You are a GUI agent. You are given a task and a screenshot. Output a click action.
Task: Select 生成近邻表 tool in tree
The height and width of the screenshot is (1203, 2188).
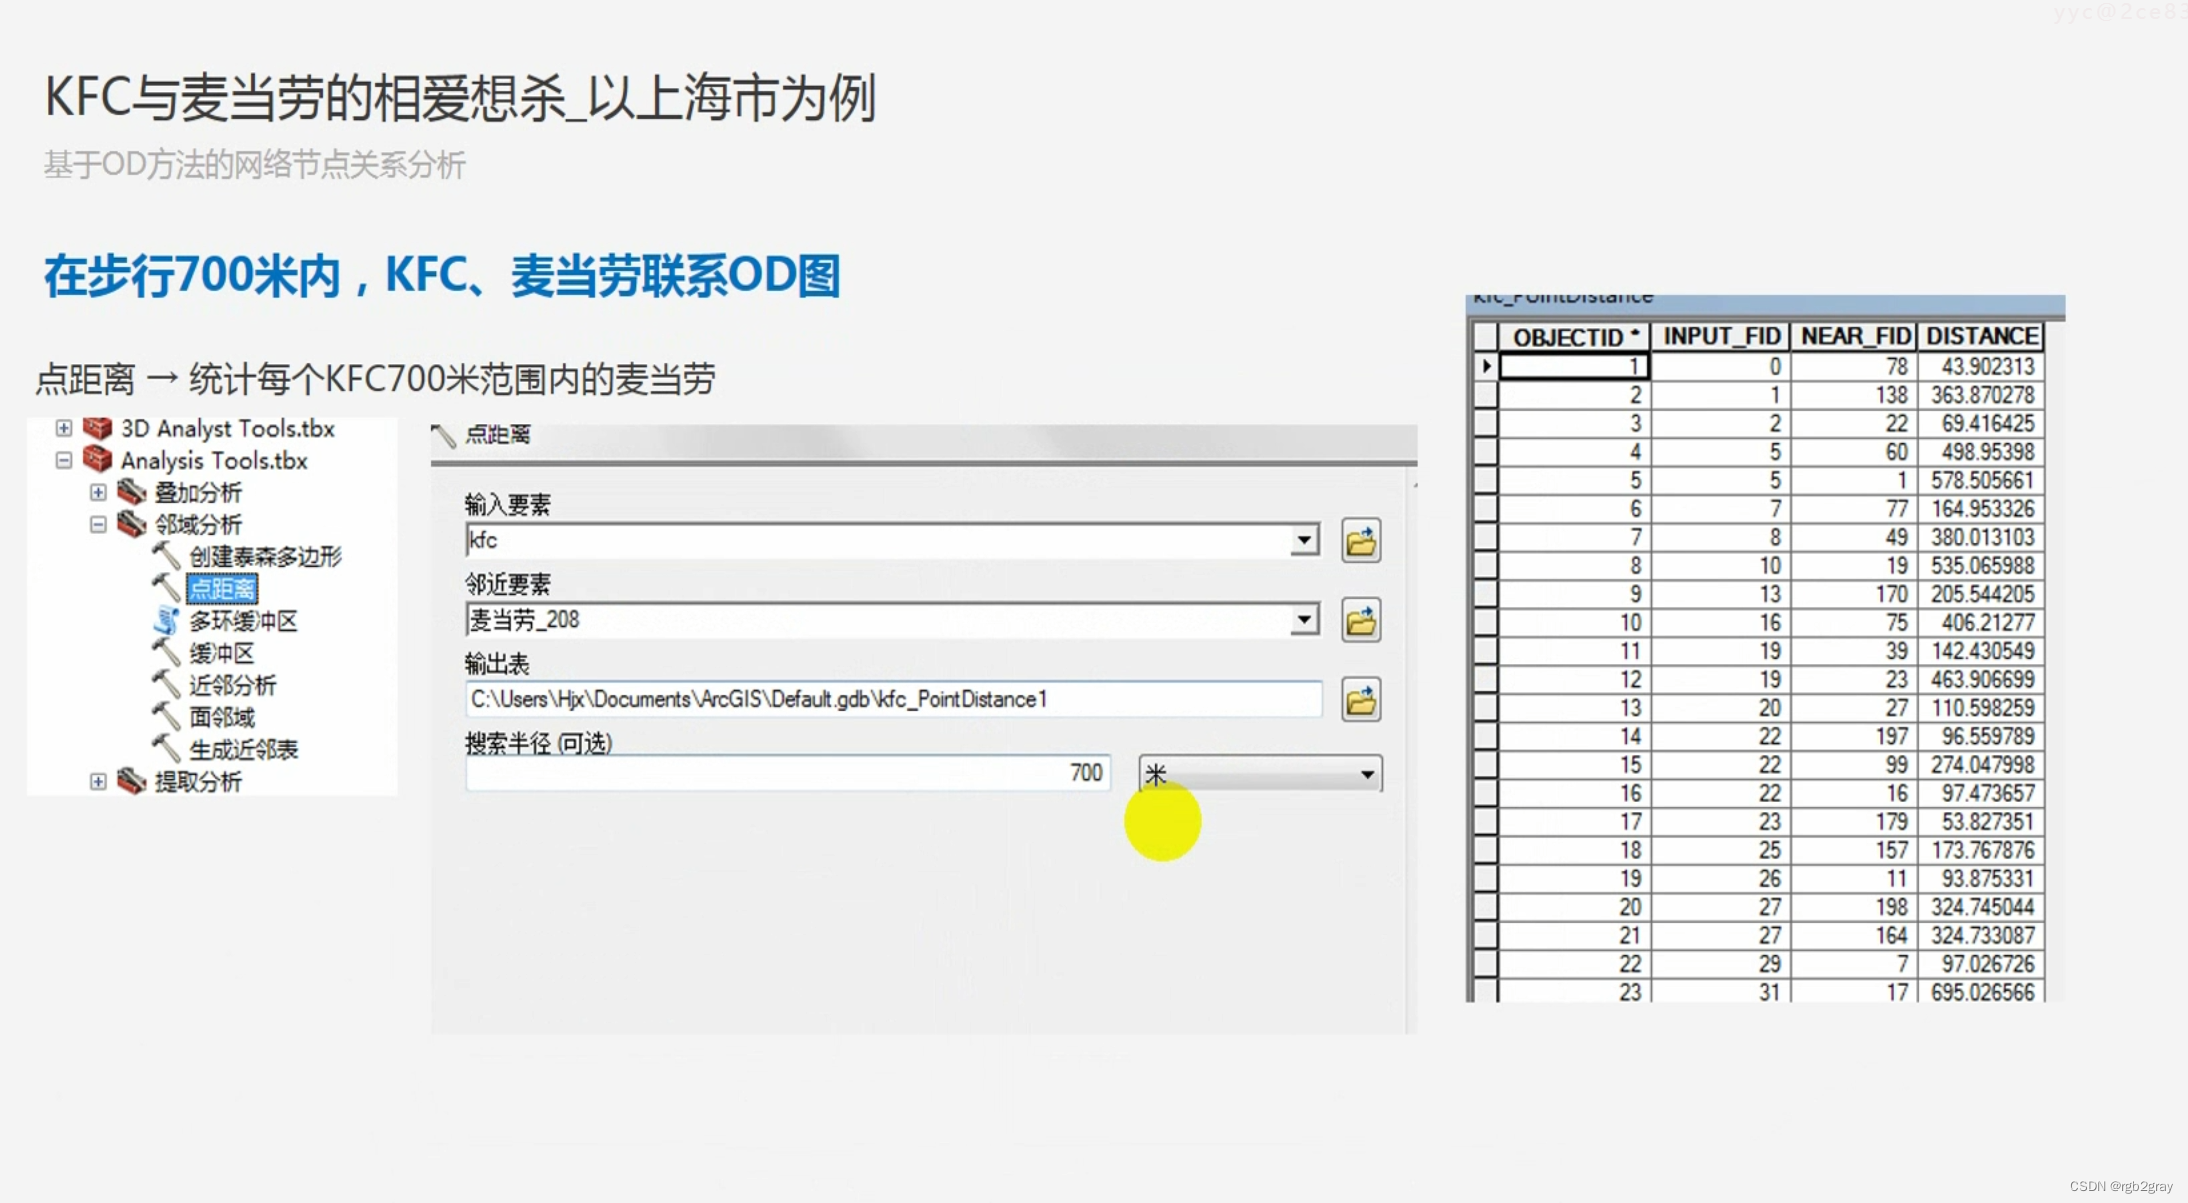(243, 749)
